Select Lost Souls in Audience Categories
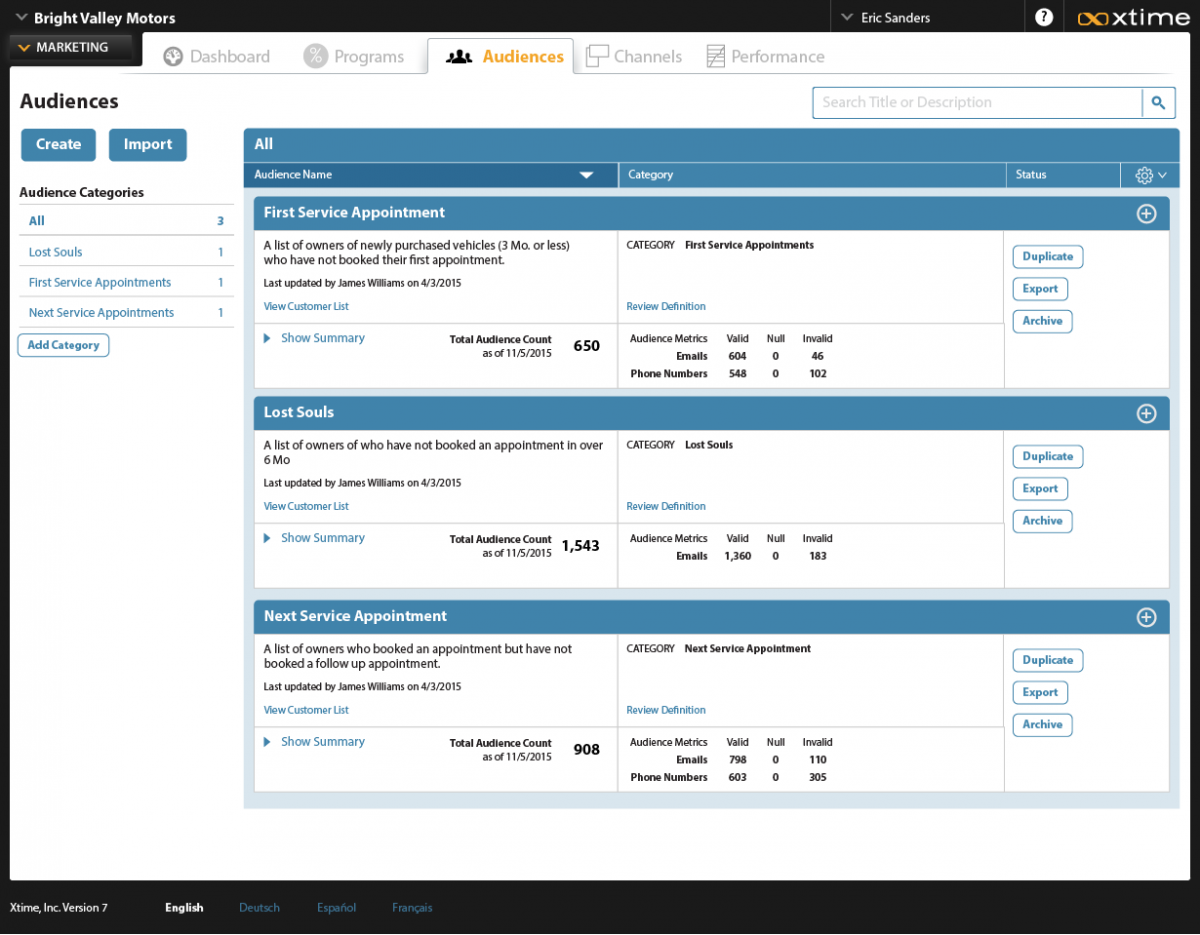 pos(56,253)
